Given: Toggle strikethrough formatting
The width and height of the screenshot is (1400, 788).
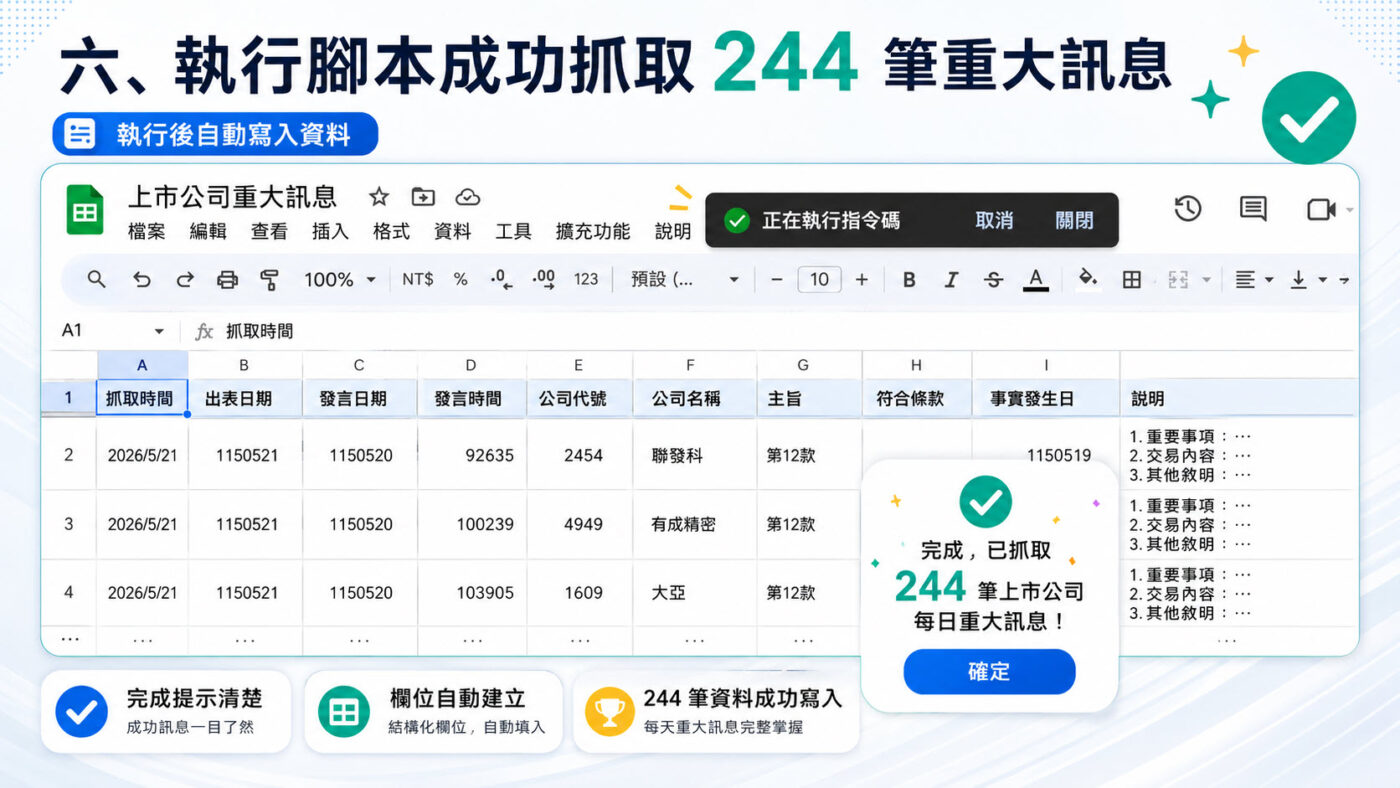Looking at the screenshot, I should point(993,280).
